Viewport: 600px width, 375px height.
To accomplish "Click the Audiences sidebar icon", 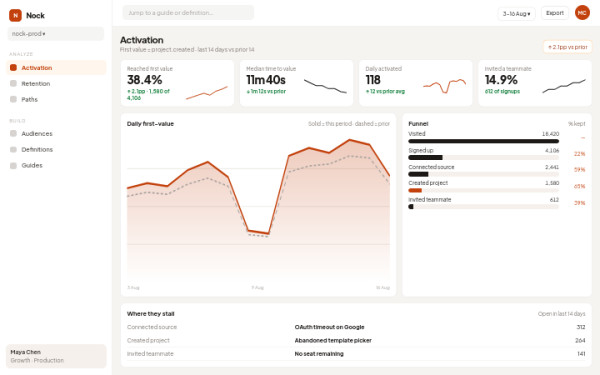I will [x=13, y=134].
